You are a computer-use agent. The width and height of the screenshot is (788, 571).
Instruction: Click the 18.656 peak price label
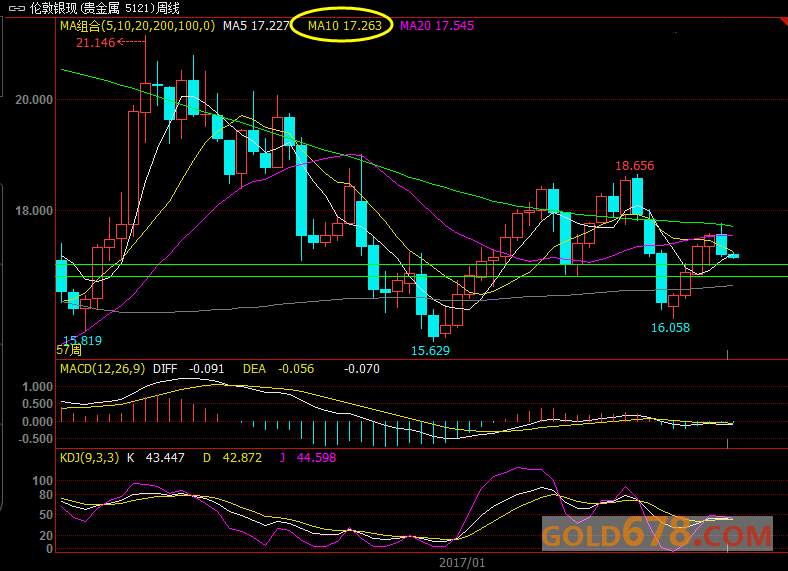[635, 166]
